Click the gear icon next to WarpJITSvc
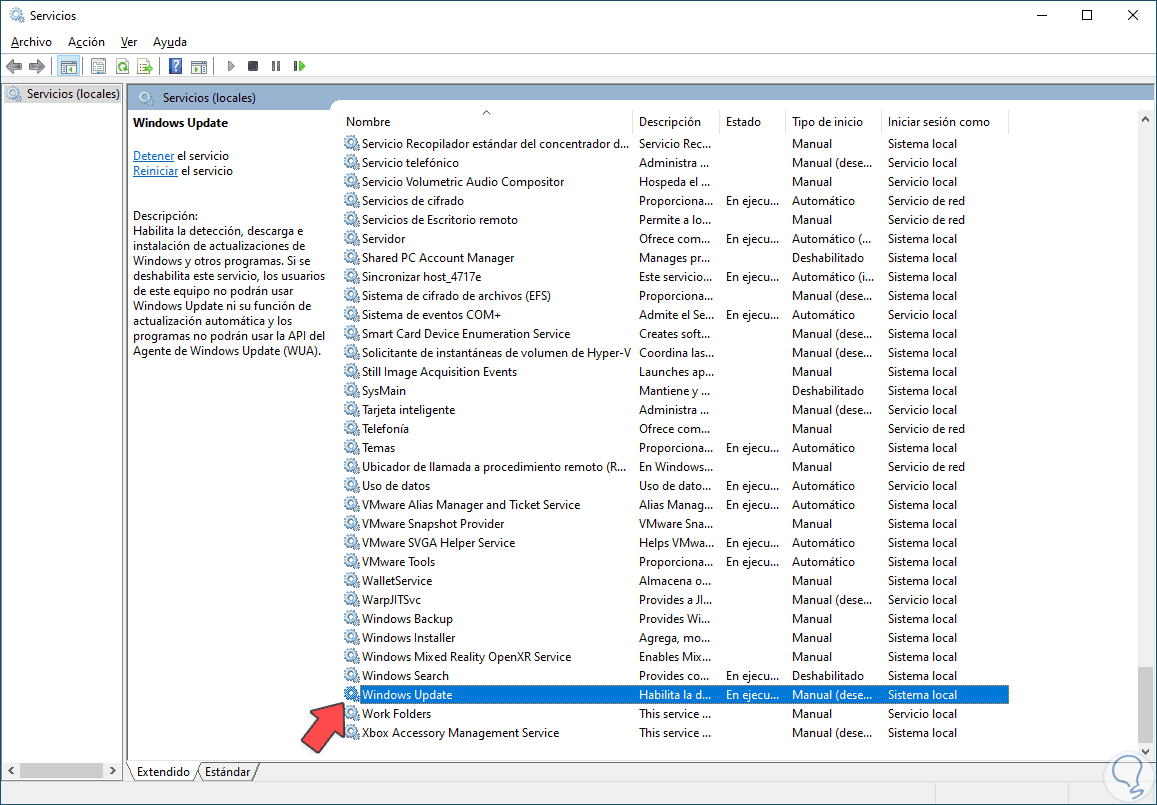This screenshot has height=805, width=1157. (x=352, y=599)
